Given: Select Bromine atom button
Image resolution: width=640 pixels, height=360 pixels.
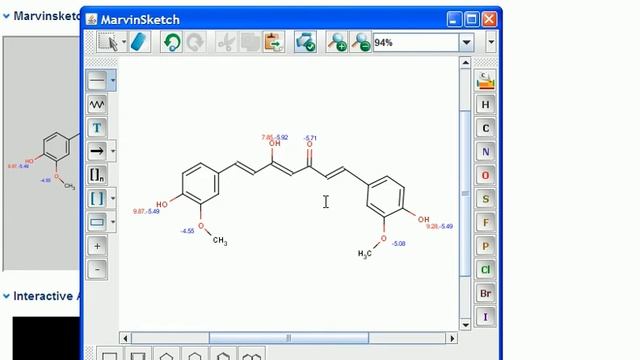Looking at the screenshot, I should point(485,293).
